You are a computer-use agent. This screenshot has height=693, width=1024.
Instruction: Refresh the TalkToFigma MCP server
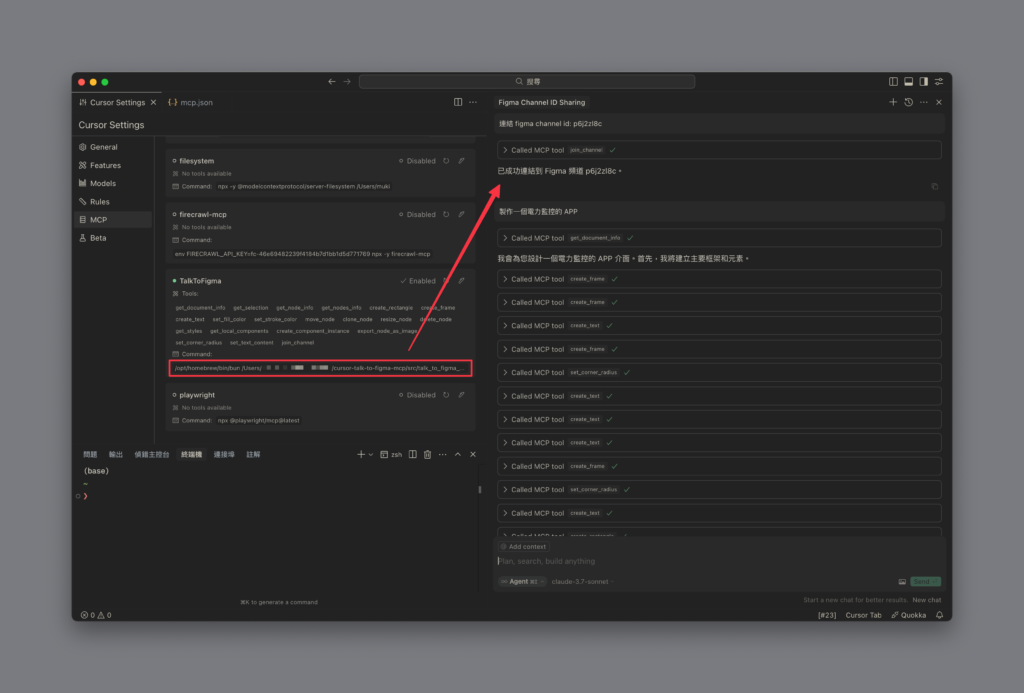446,281
